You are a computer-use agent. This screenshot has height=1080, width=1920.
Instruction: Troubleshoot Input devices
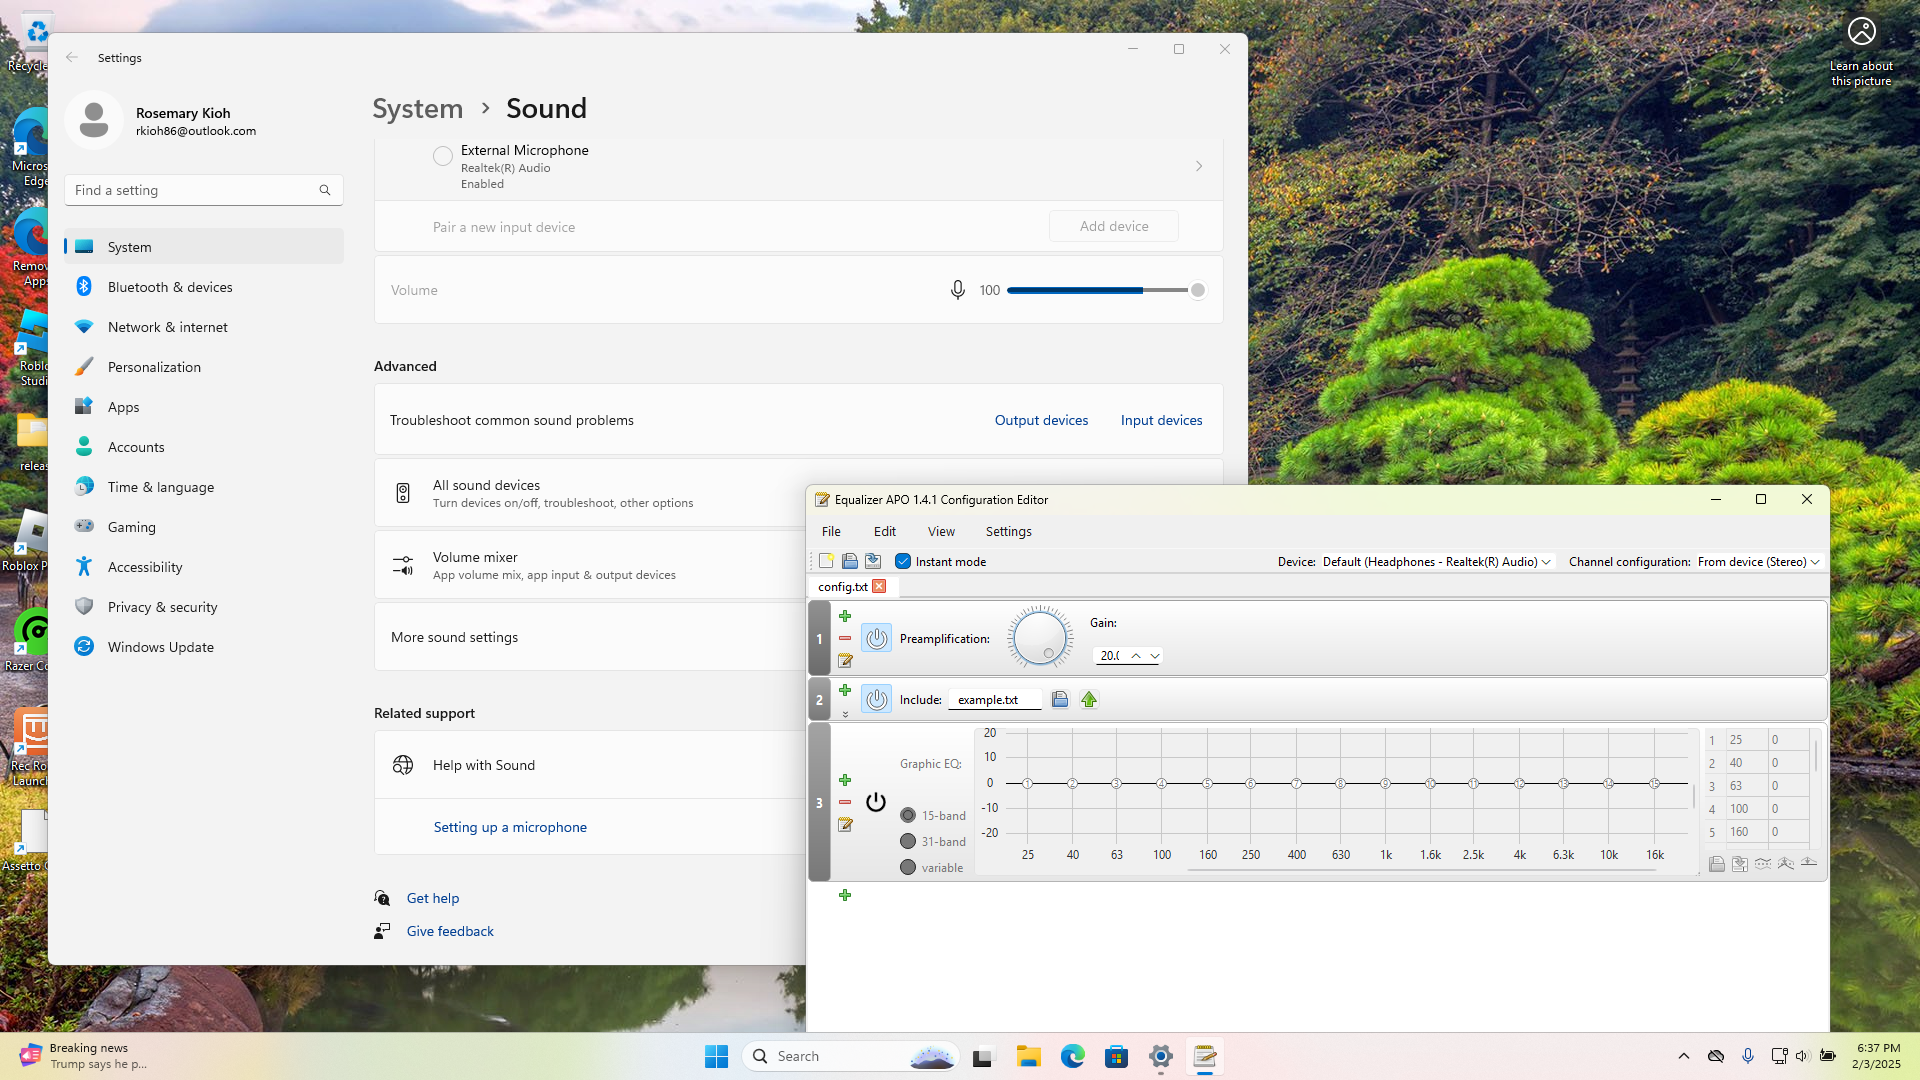pos(1161,420)
